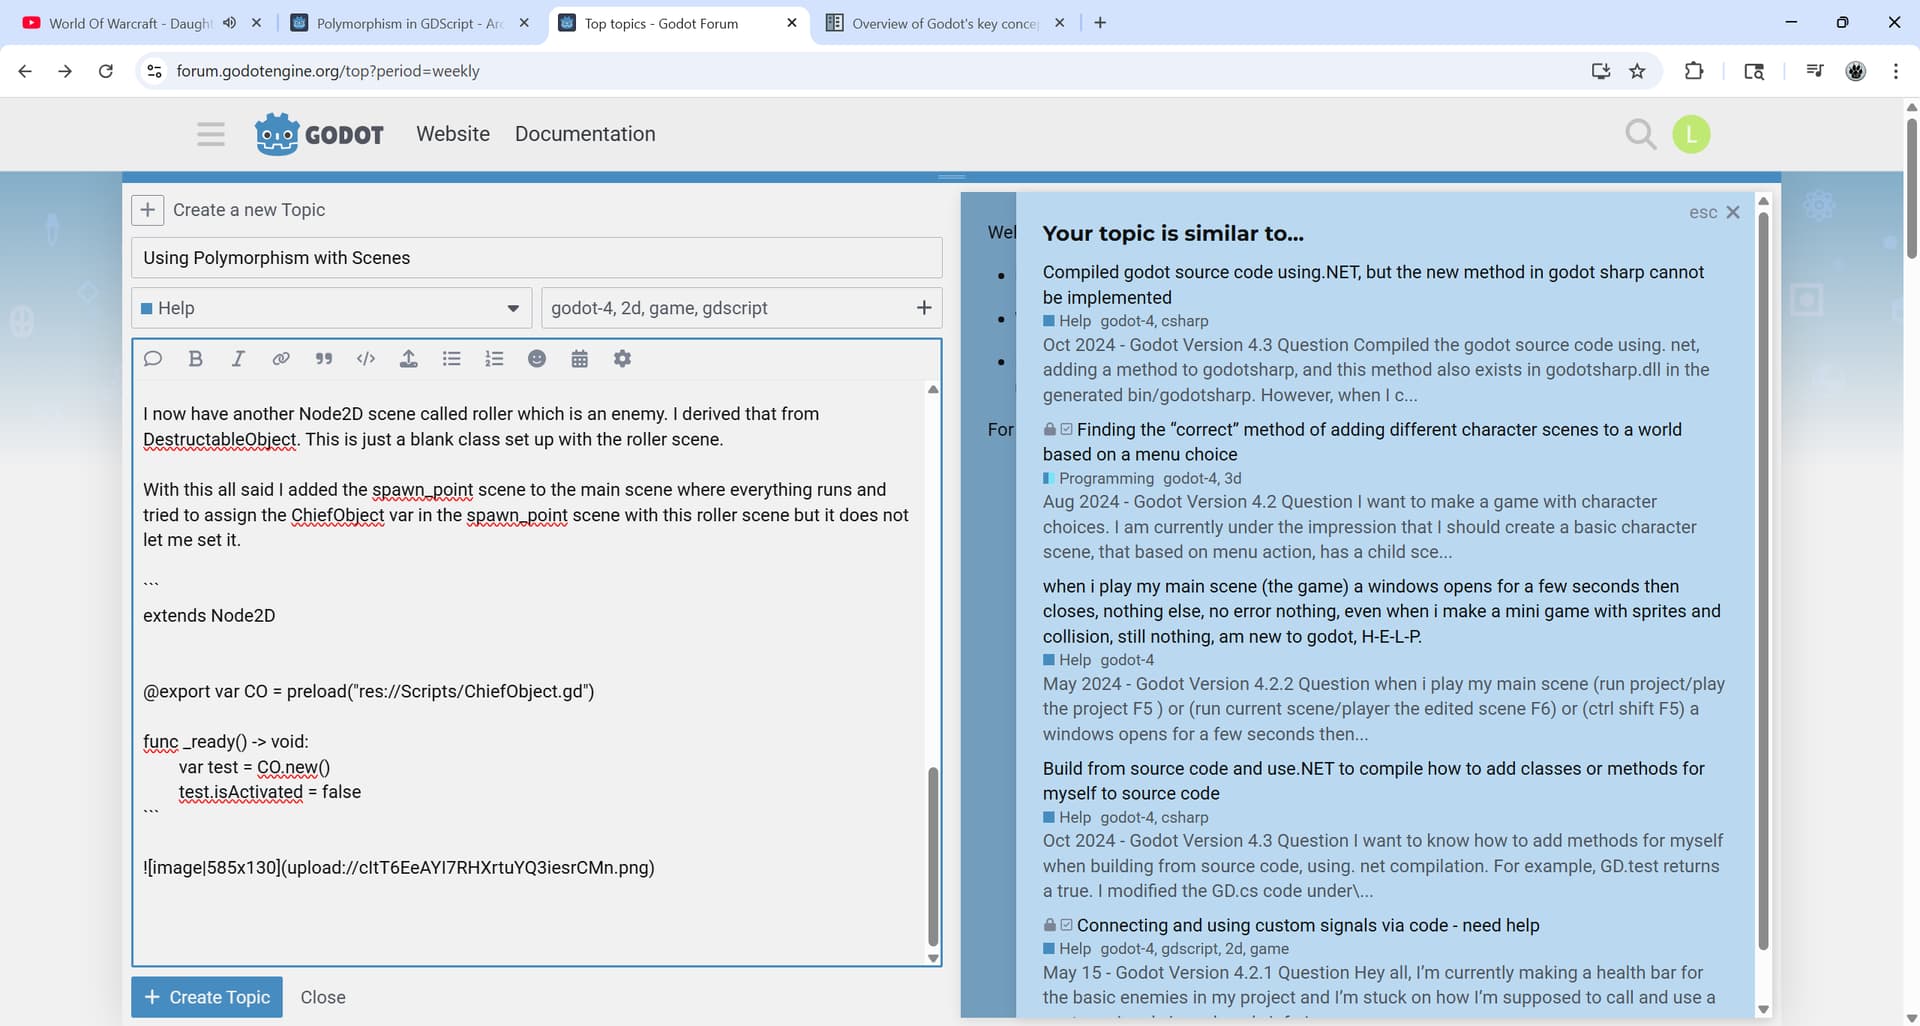
Task: Toggle the numbered list formatting
Action: tap(494, 359)
